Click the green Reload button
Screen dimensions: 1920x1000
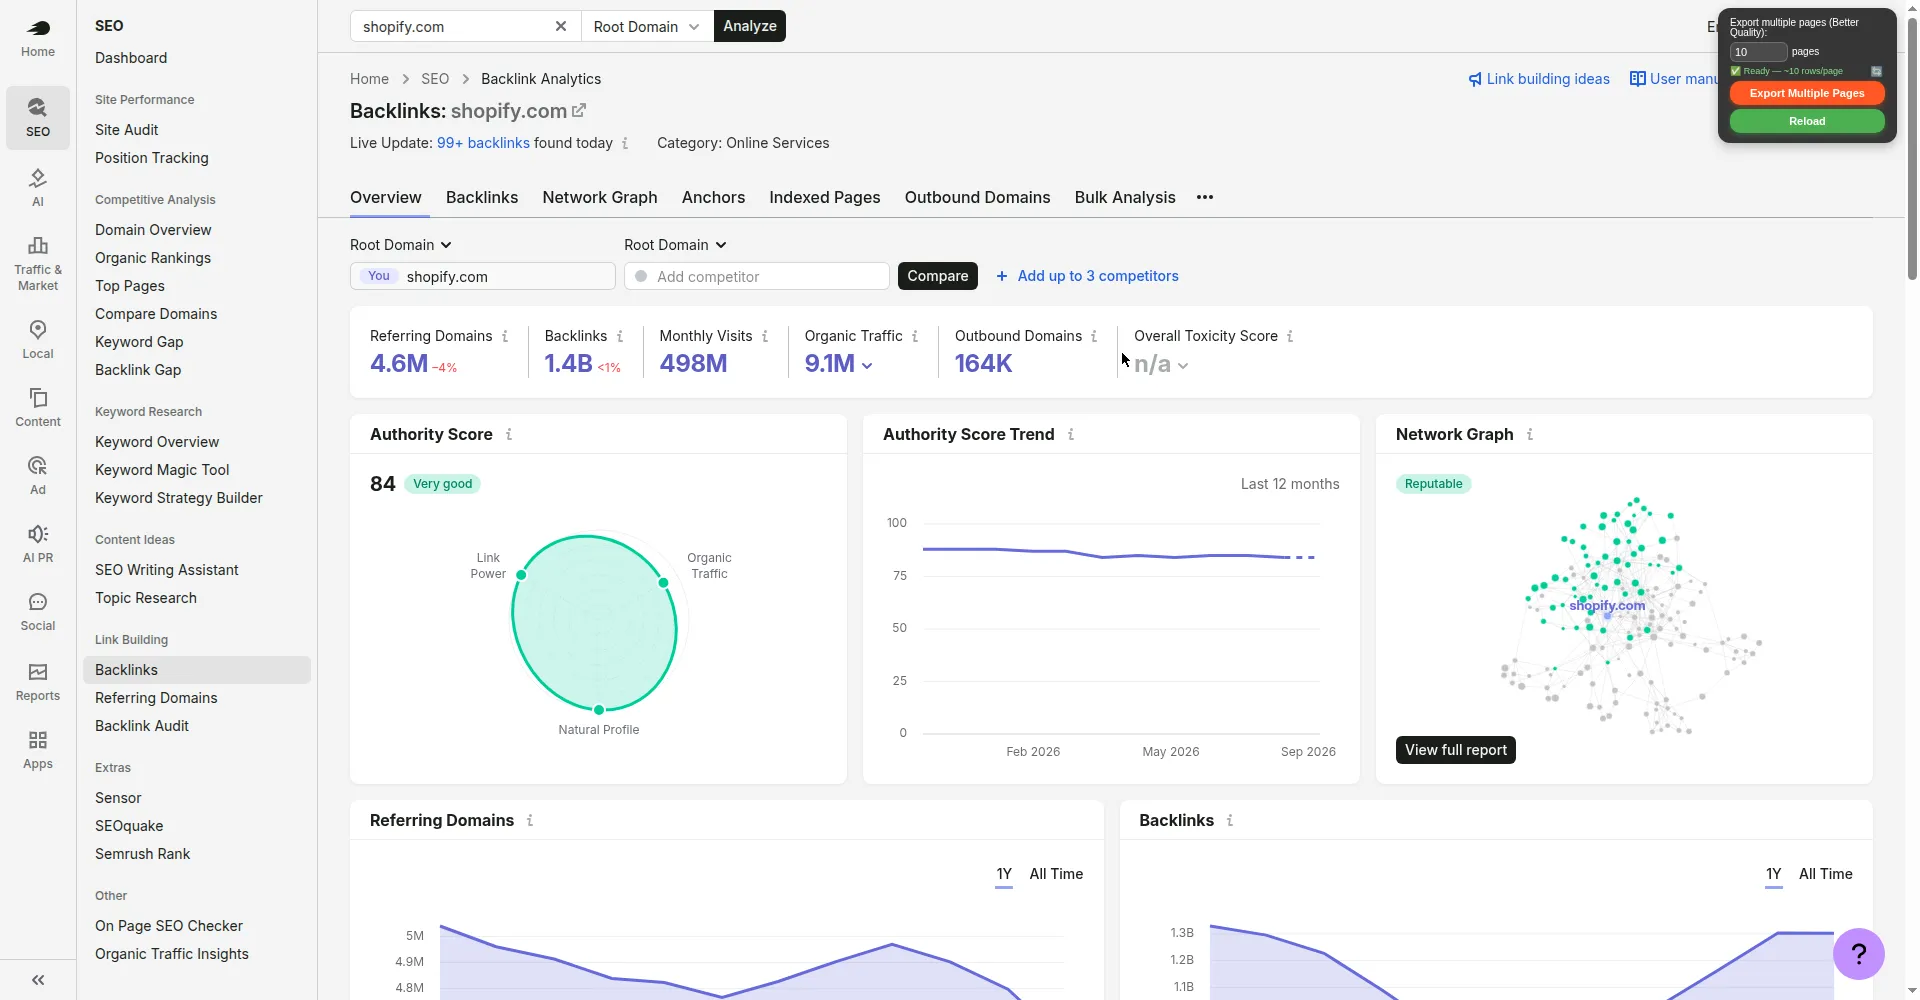coord(1807,121)
